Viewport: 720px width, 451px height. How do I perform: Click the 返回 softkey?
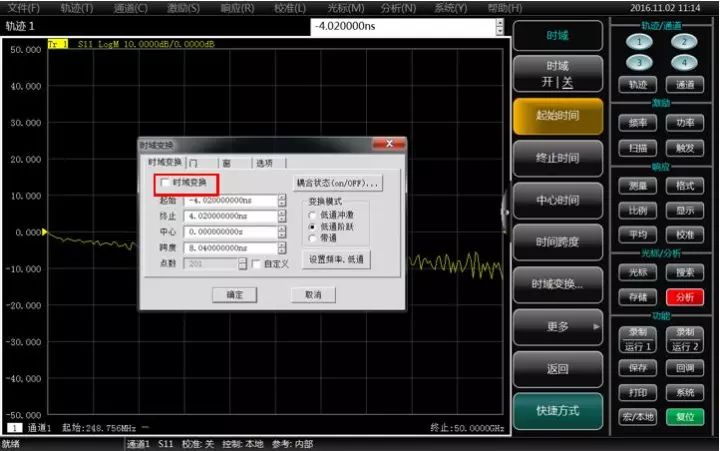pos(557,369)
